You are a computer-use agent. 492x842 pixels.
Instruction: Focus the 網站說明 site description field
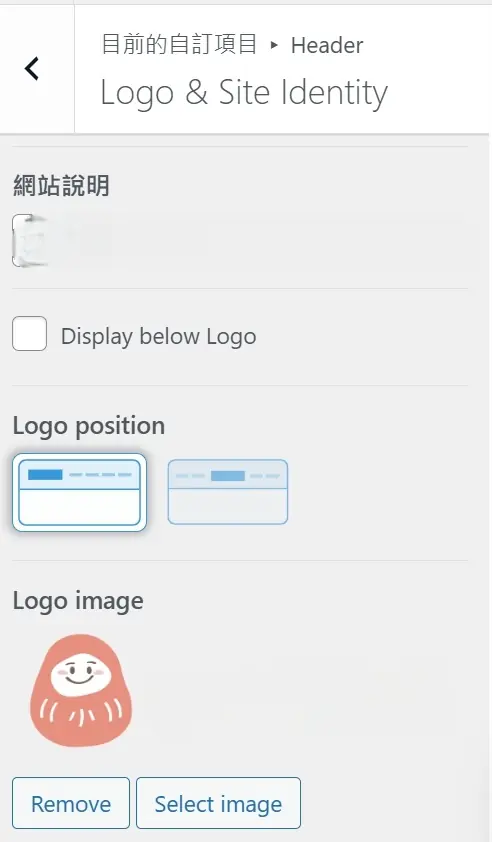[240, 240]
